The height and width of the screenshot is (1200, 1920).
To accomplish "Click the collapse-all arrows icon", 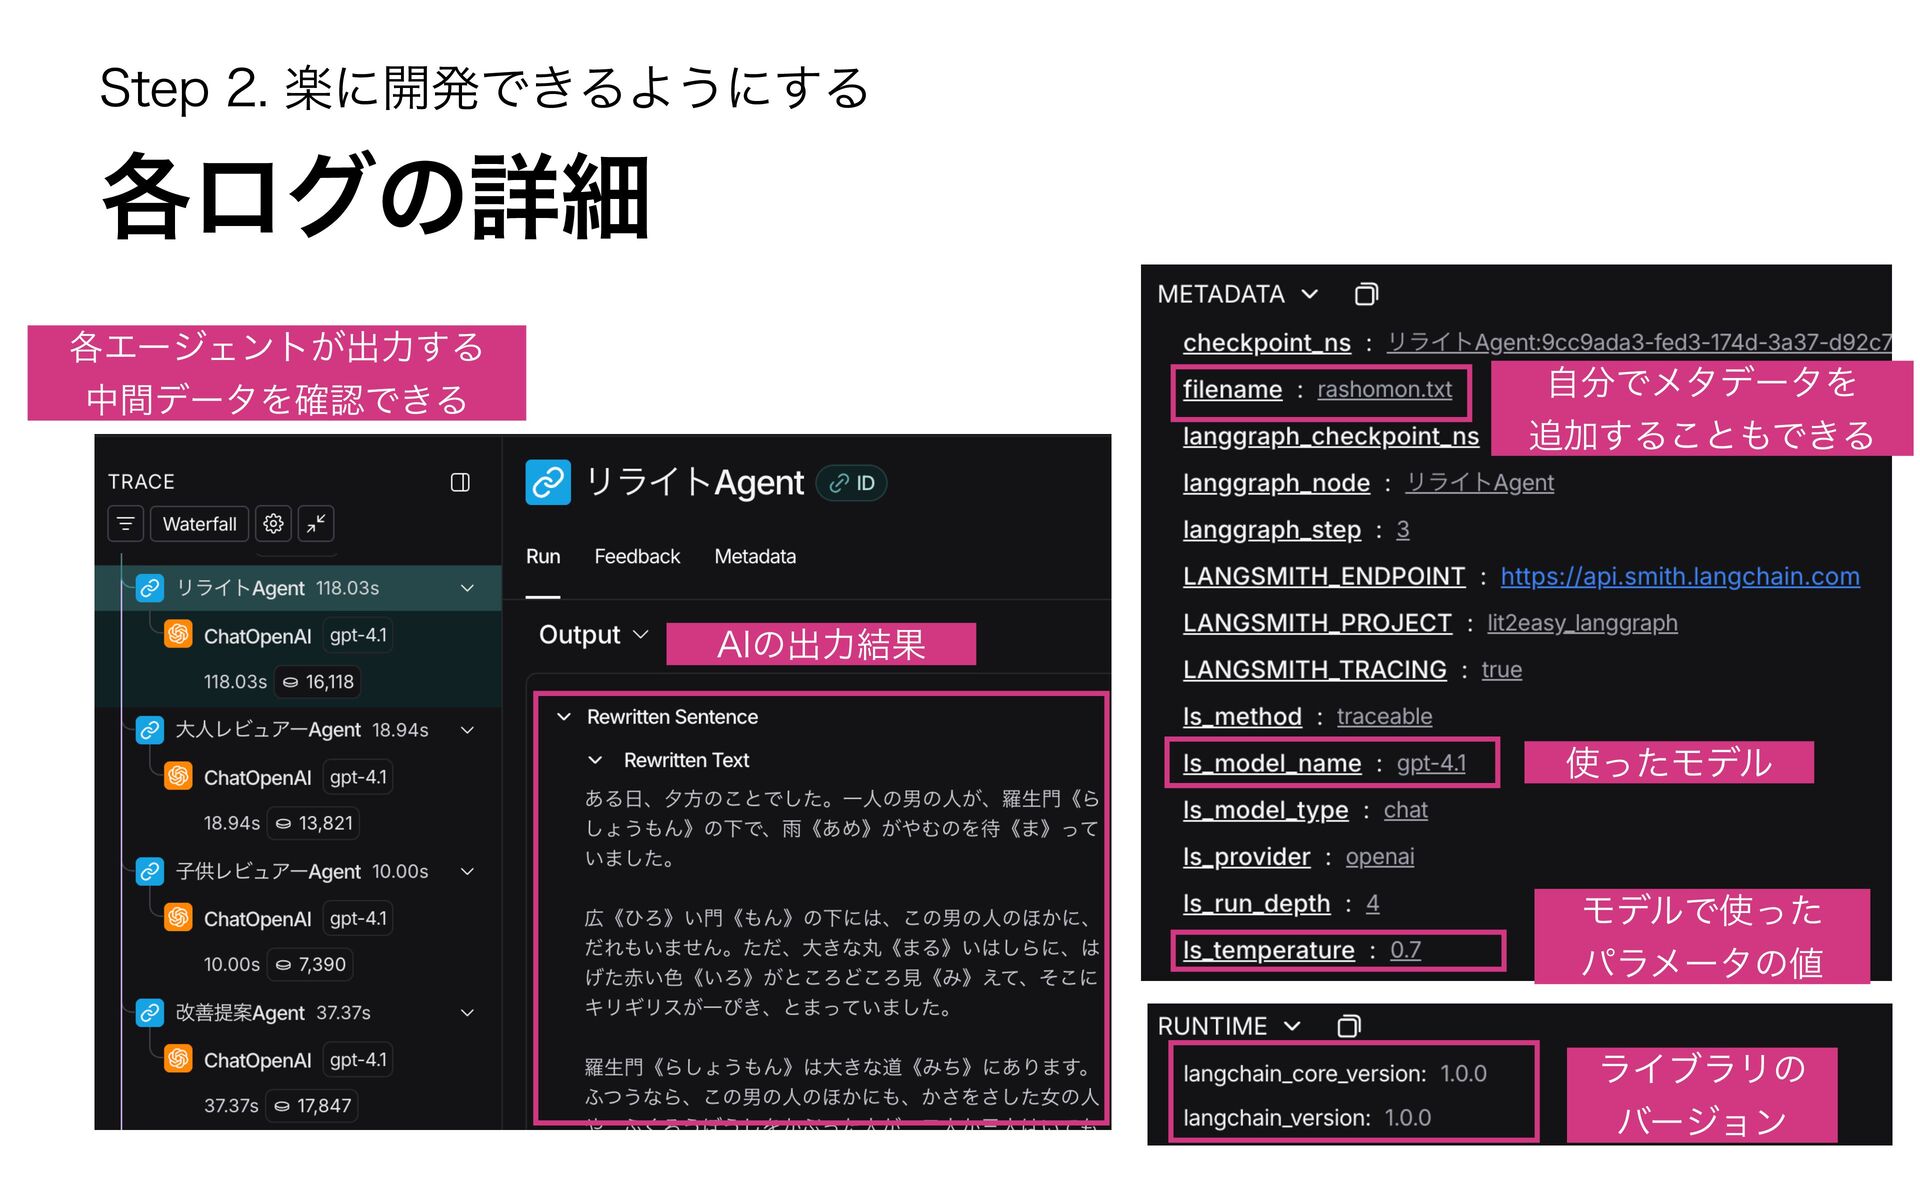I will click(x=316, y=524).
